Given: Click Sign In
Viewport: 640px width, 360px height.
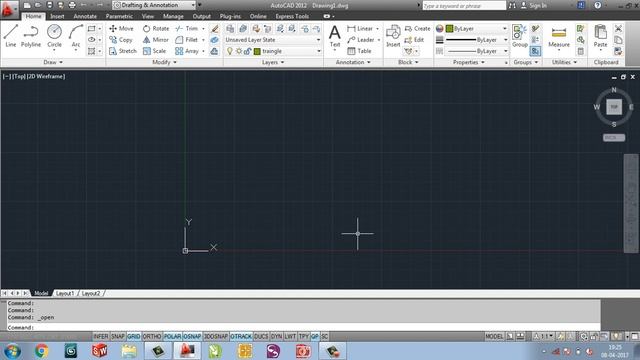Looking at the screenshot, I should pos(534,5).
